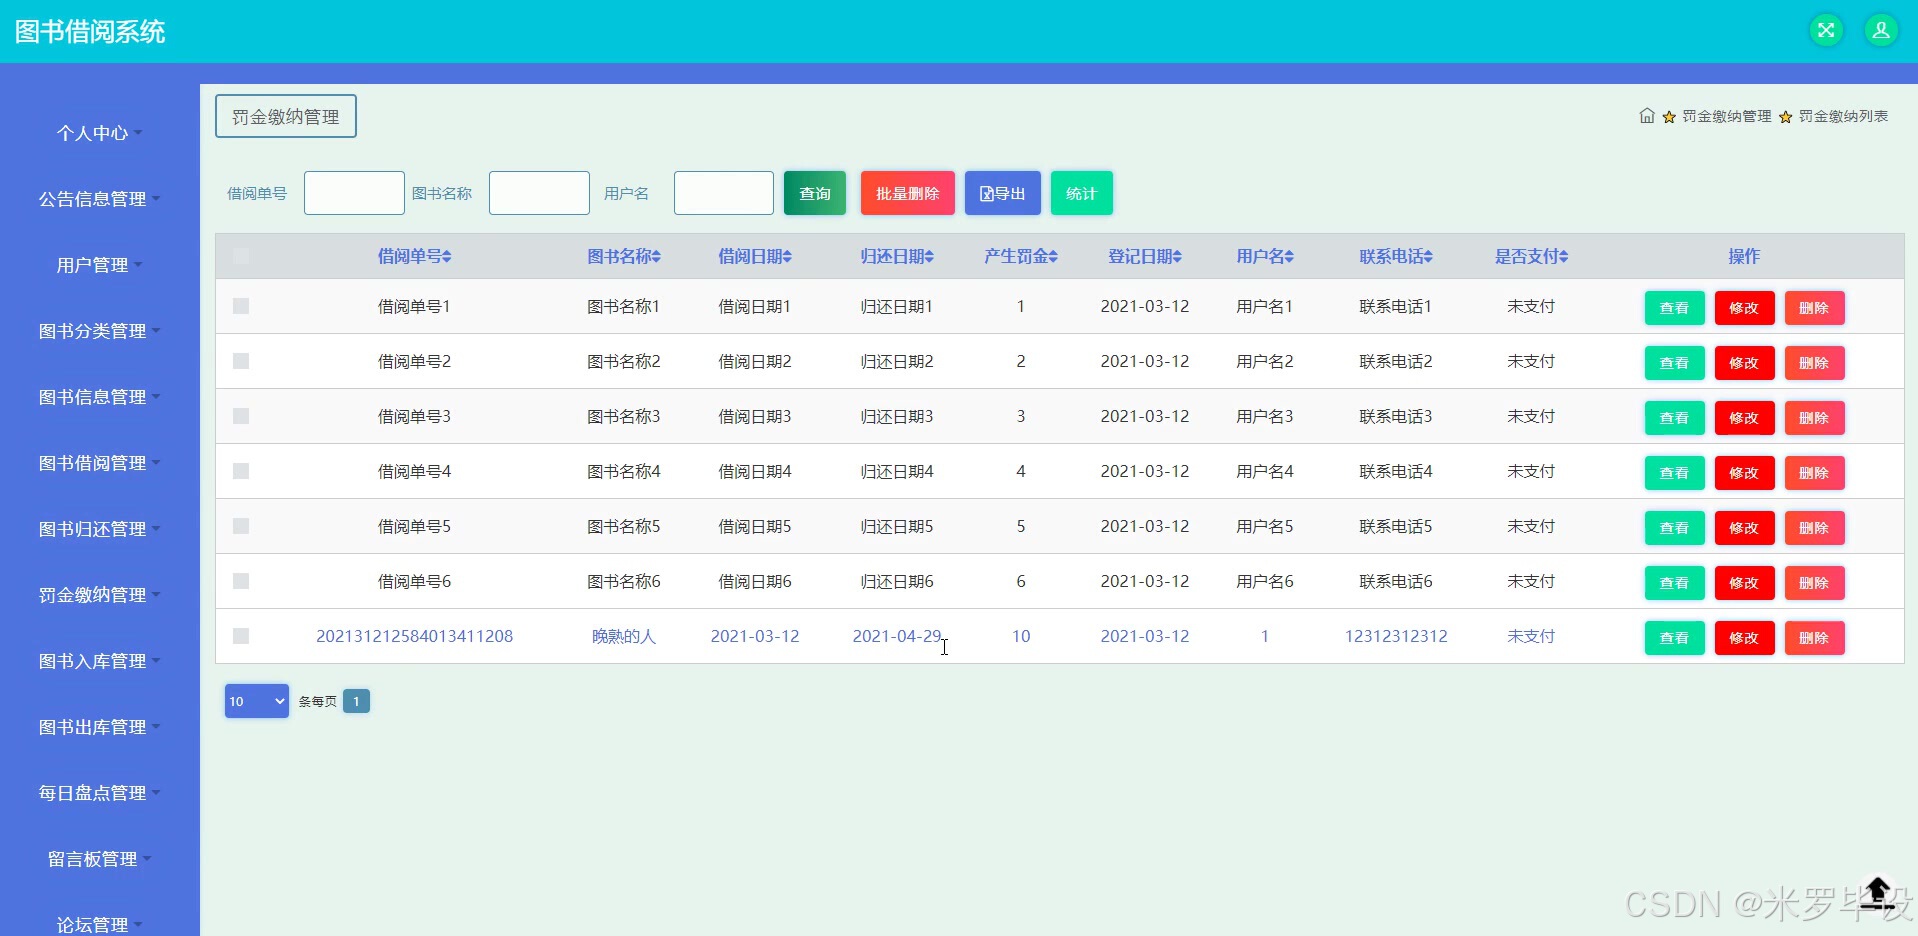This screenshot has height=936, width=1918.
Task: Sort by 借阅日期 column arrows
Action: pyautogui.click(x=787, y=257)
